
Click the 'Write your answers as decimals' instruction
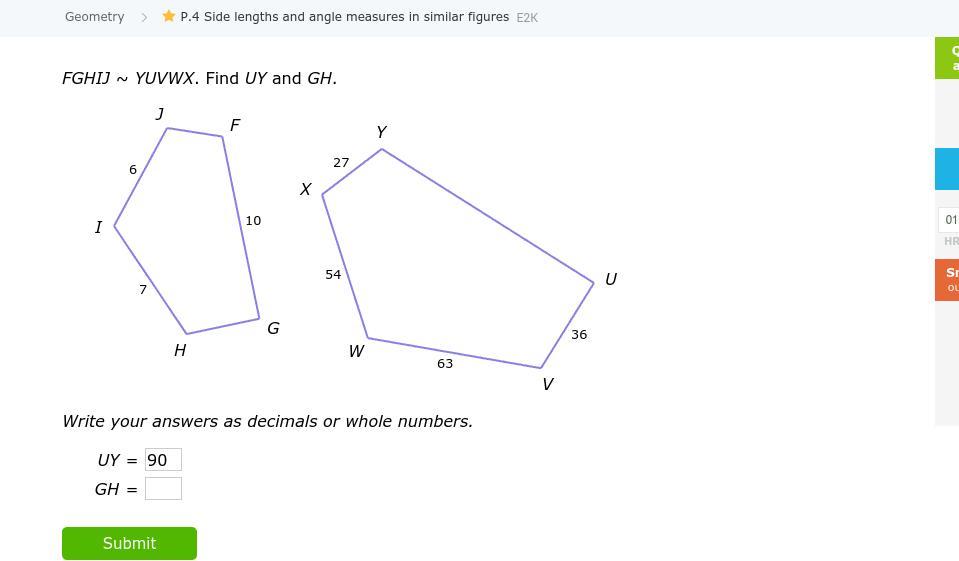point(267,421)
